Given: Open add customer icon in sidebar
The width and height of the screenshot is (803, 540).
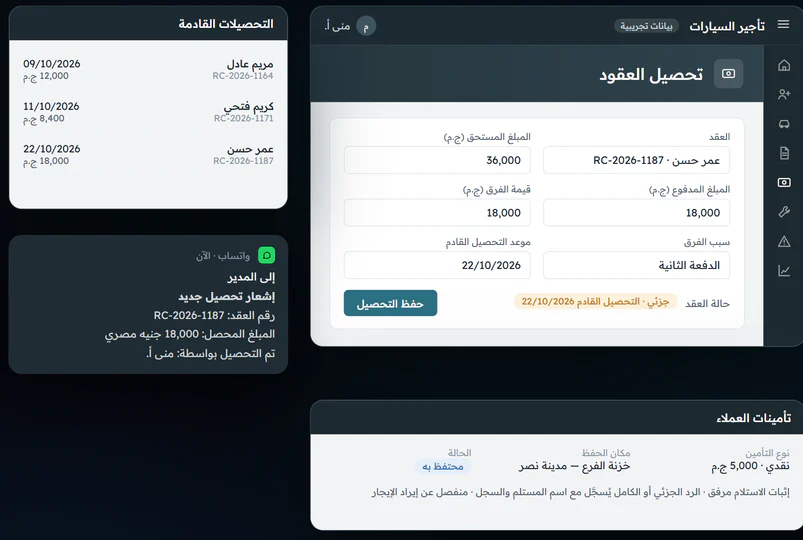Looking at the screenshot, I should point(784,94).
